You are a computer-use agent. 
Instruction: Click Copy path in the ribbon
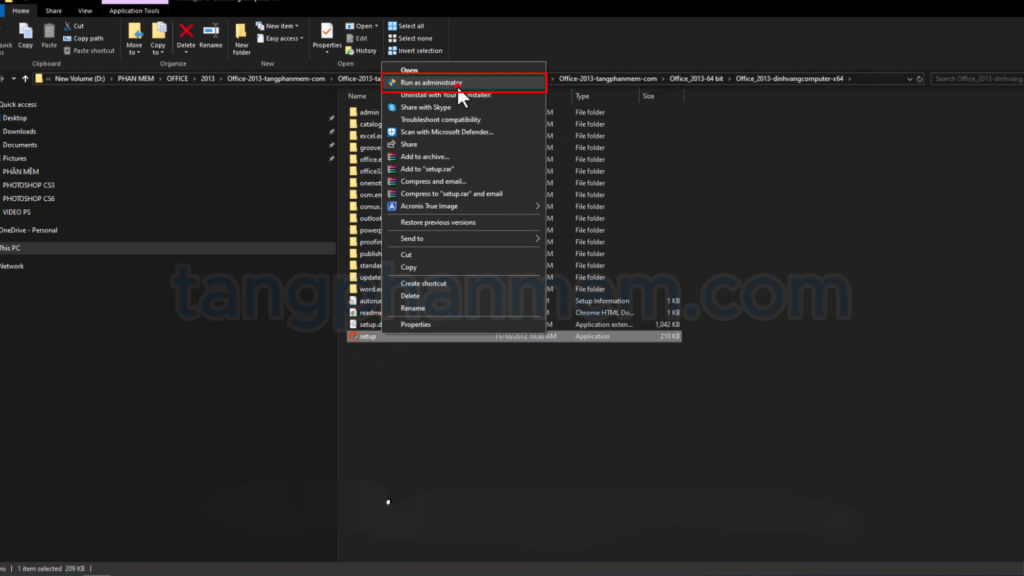pos(83,39)
